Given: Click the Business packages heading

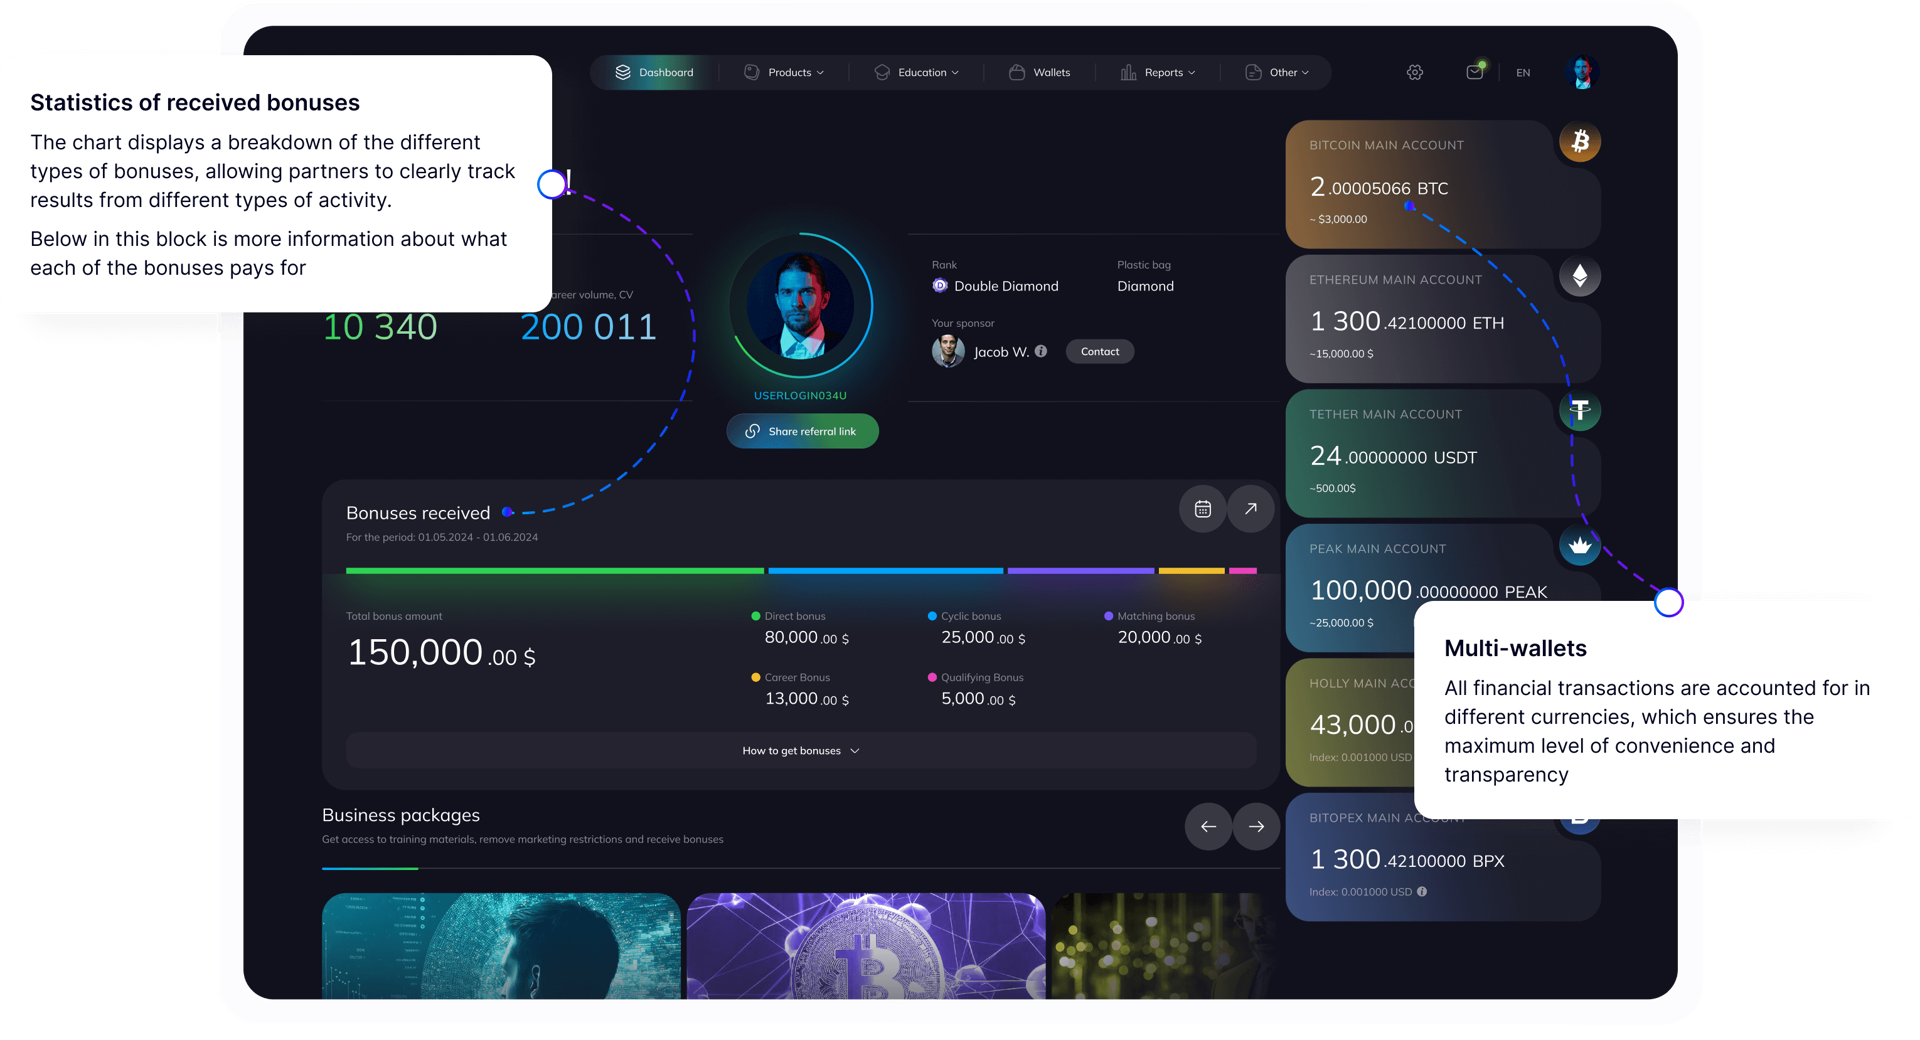Looking at the screenshot, I should tap(401, 815).
